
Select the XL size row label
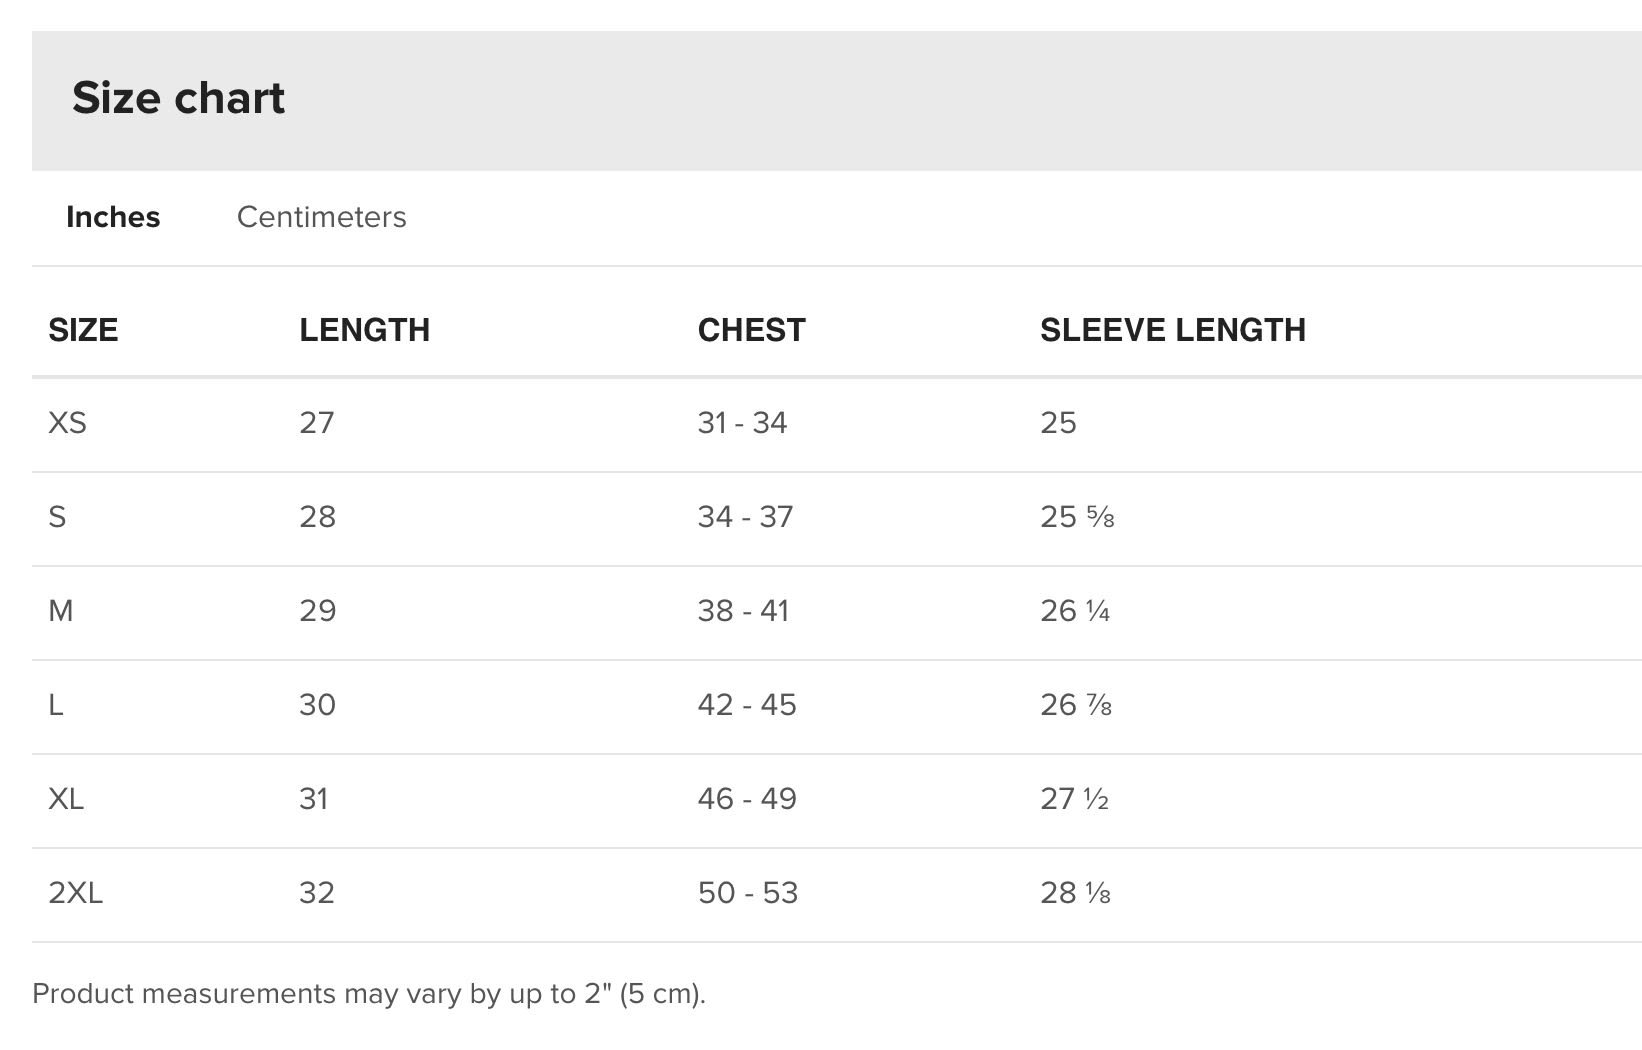(x=66, y=799)
